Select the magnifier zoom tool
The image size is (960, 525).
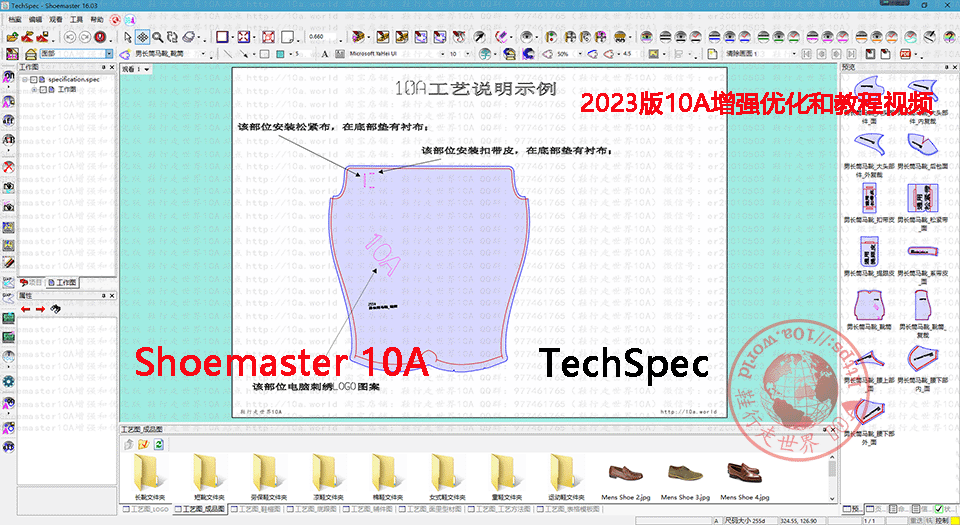tap(157, 37)
